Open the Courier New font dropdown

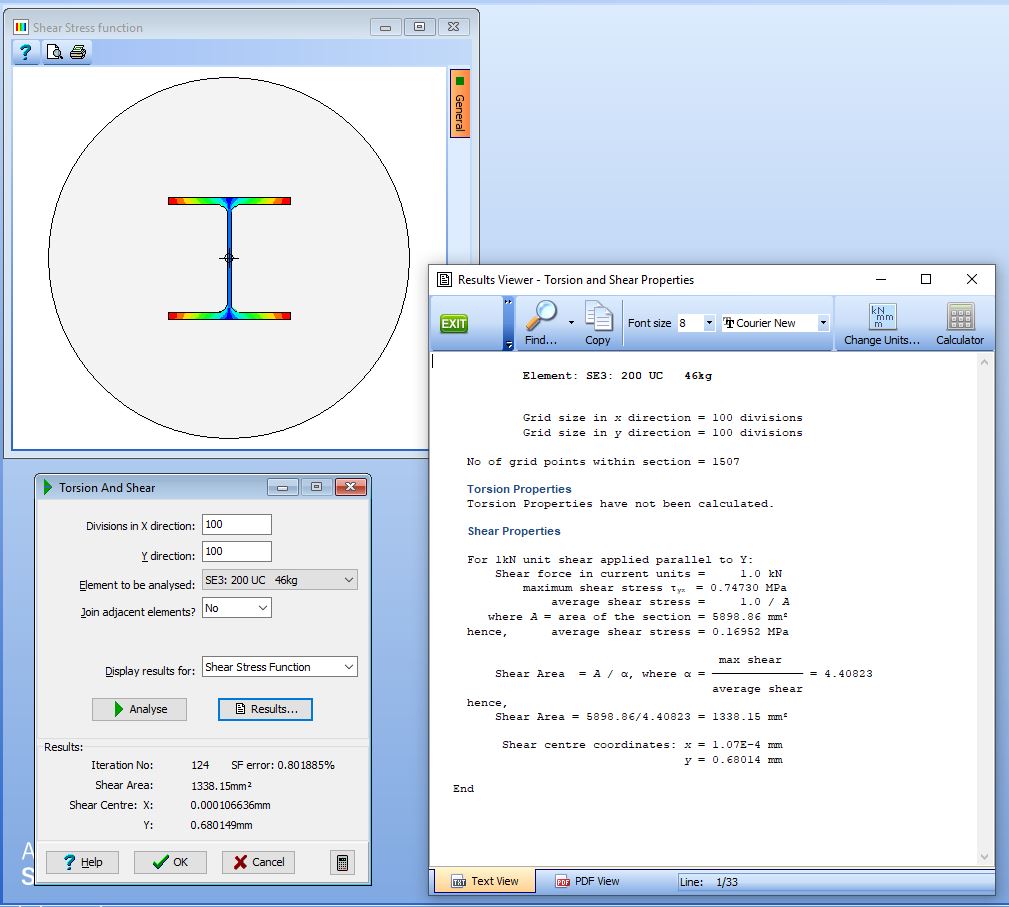click(x=823, y=323)
